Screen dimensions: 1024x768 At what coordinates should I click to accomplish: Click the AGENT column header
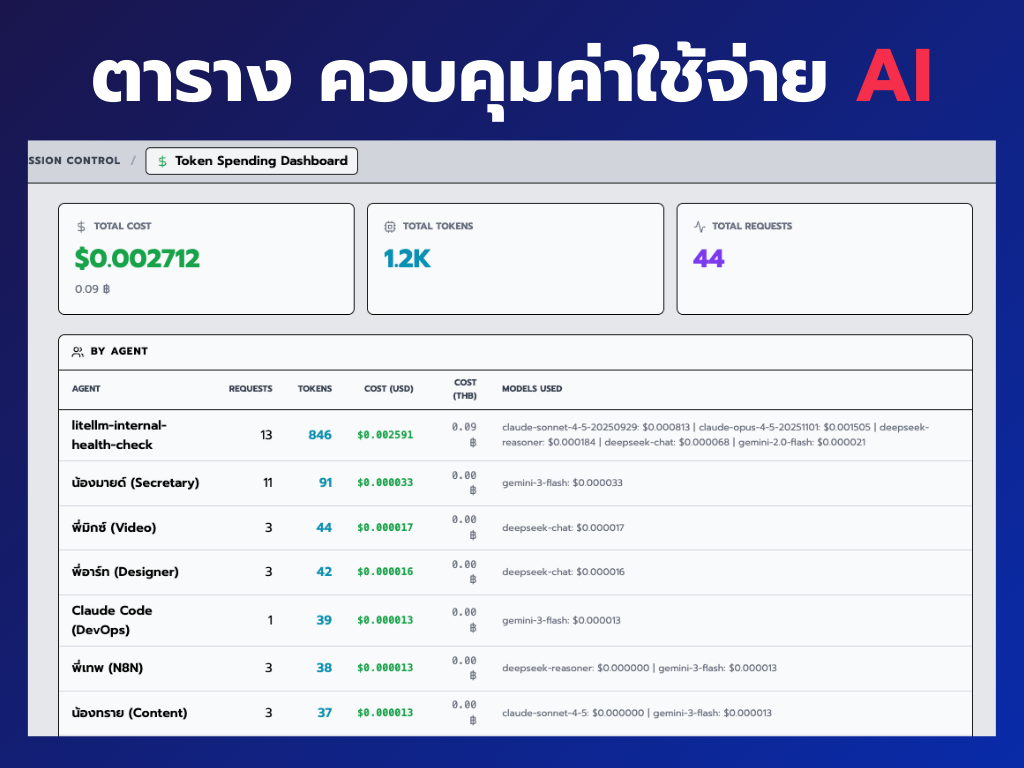(x=86, y=389)
